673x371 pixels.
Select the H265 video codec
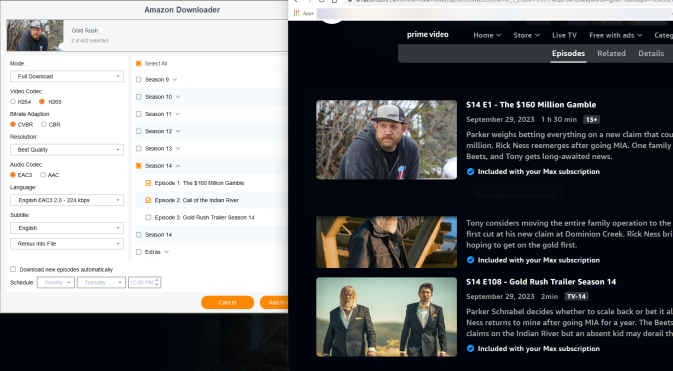pyautogui.click(x=42, y=102)
